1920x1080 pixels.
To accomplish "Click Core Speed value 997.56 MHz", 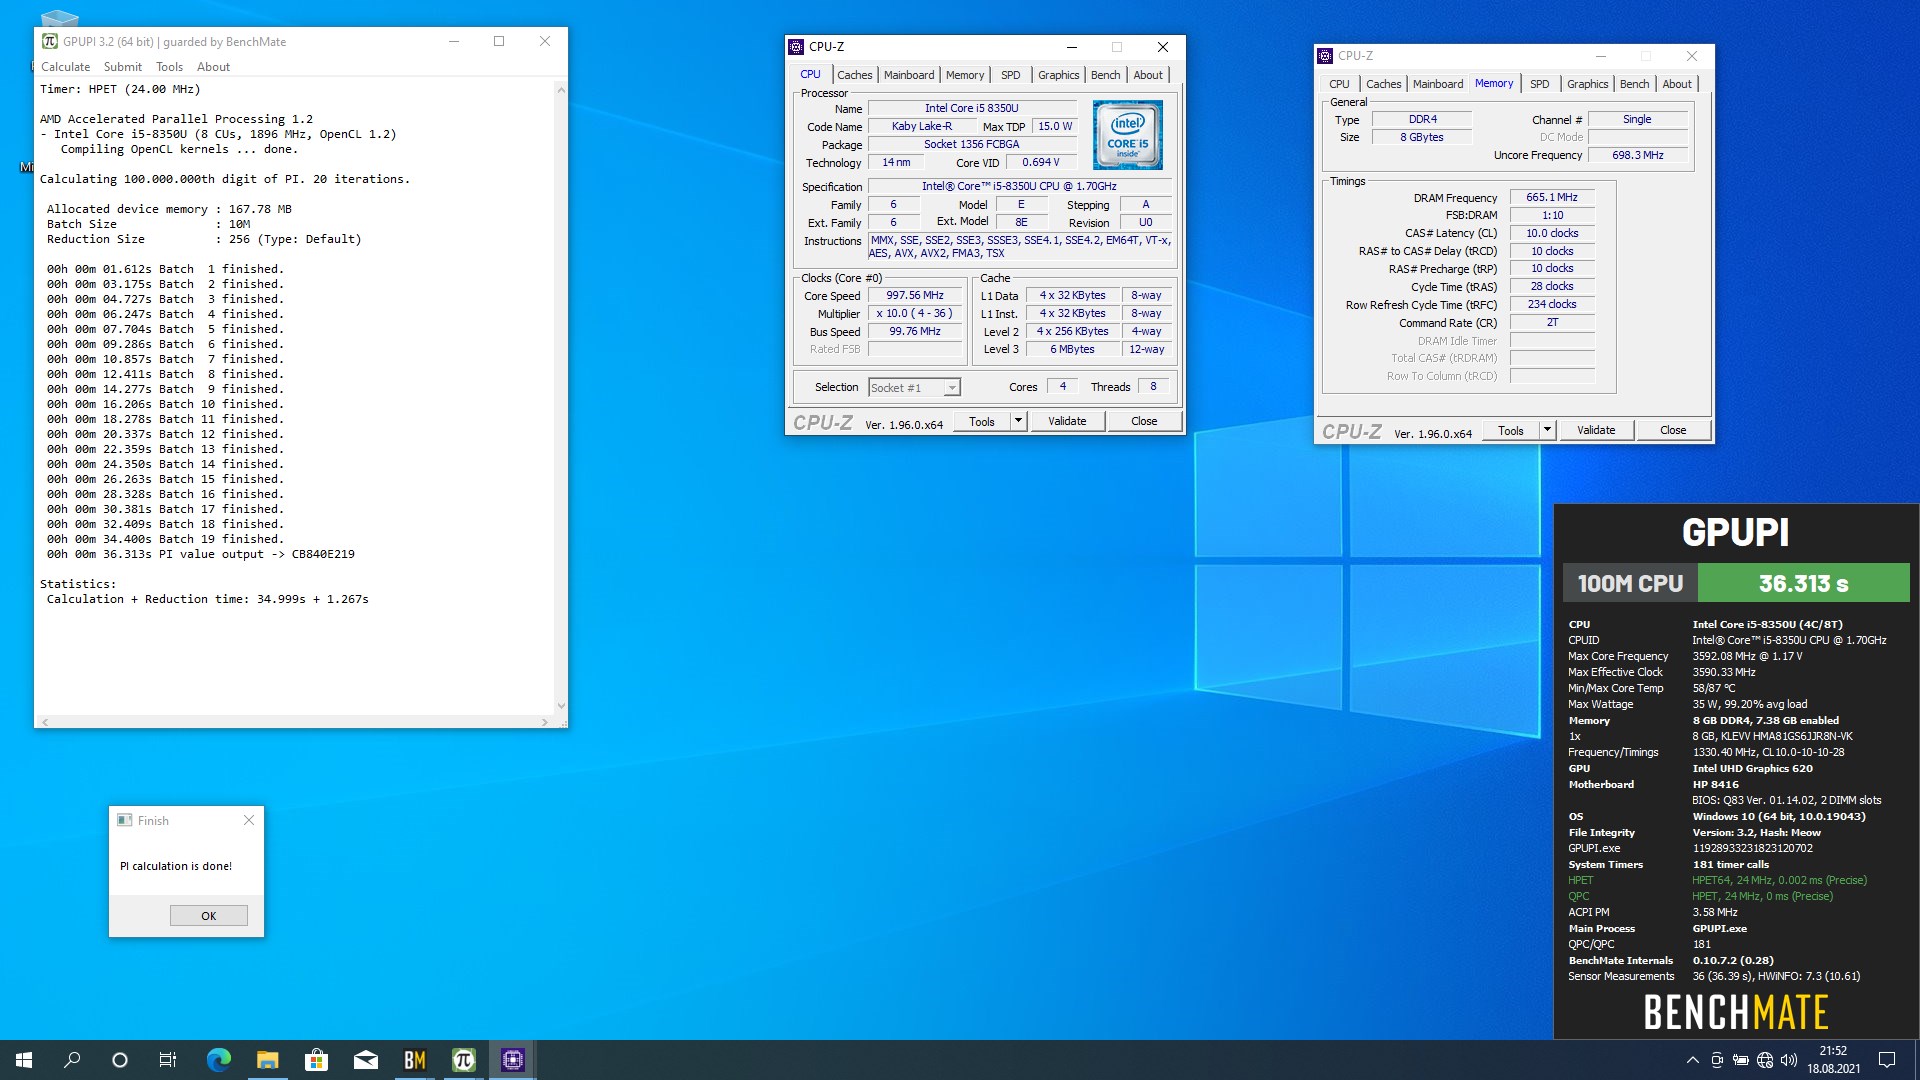I will 915,296.
